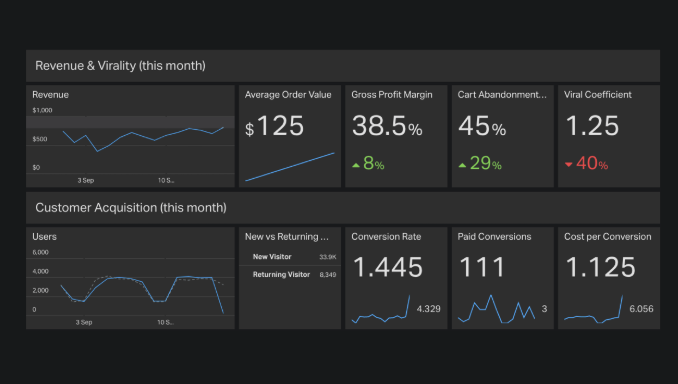Click the 3 Sep marker on Users chart
Image resolution: width=678 pixels, height=384 pixels.
pyautogui.click(x=84, y=322)
